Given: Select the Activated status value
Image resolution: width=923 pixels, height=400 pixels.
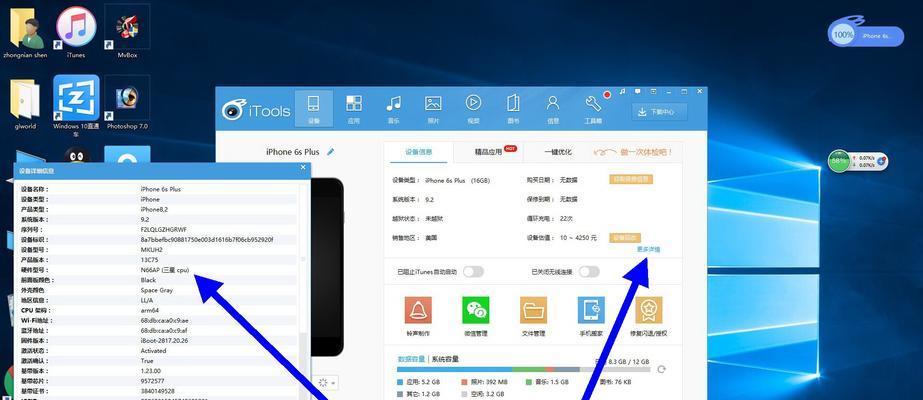Looking at the screenshot, I should coord(154,351).
